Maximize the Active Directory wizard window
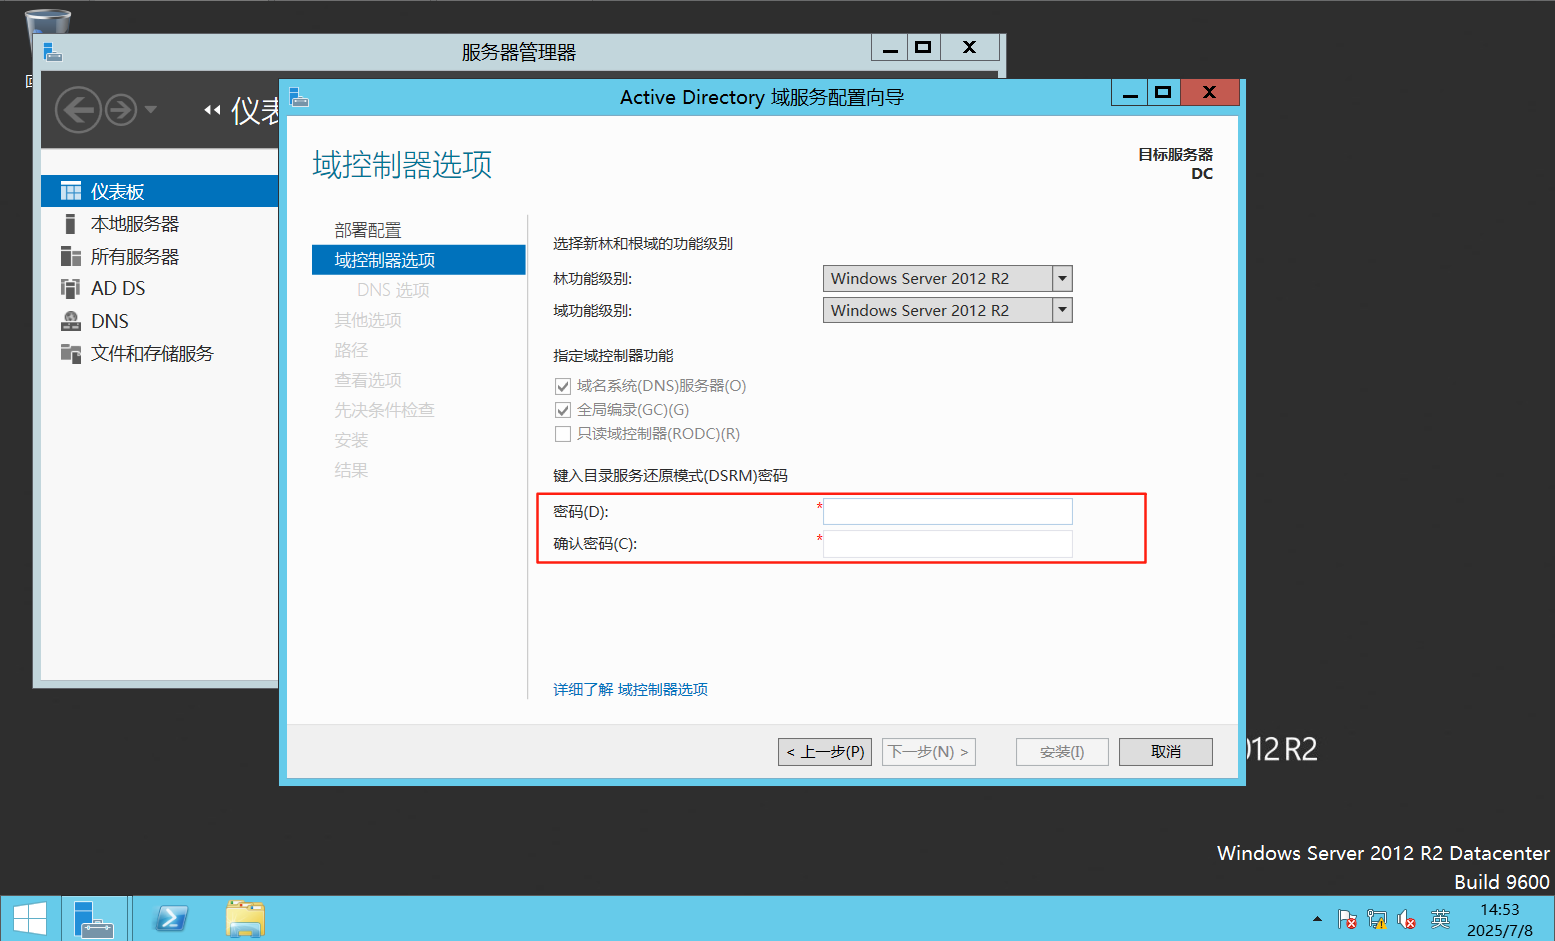This screenshot has height=941, width=1555. coord(1162,93)
